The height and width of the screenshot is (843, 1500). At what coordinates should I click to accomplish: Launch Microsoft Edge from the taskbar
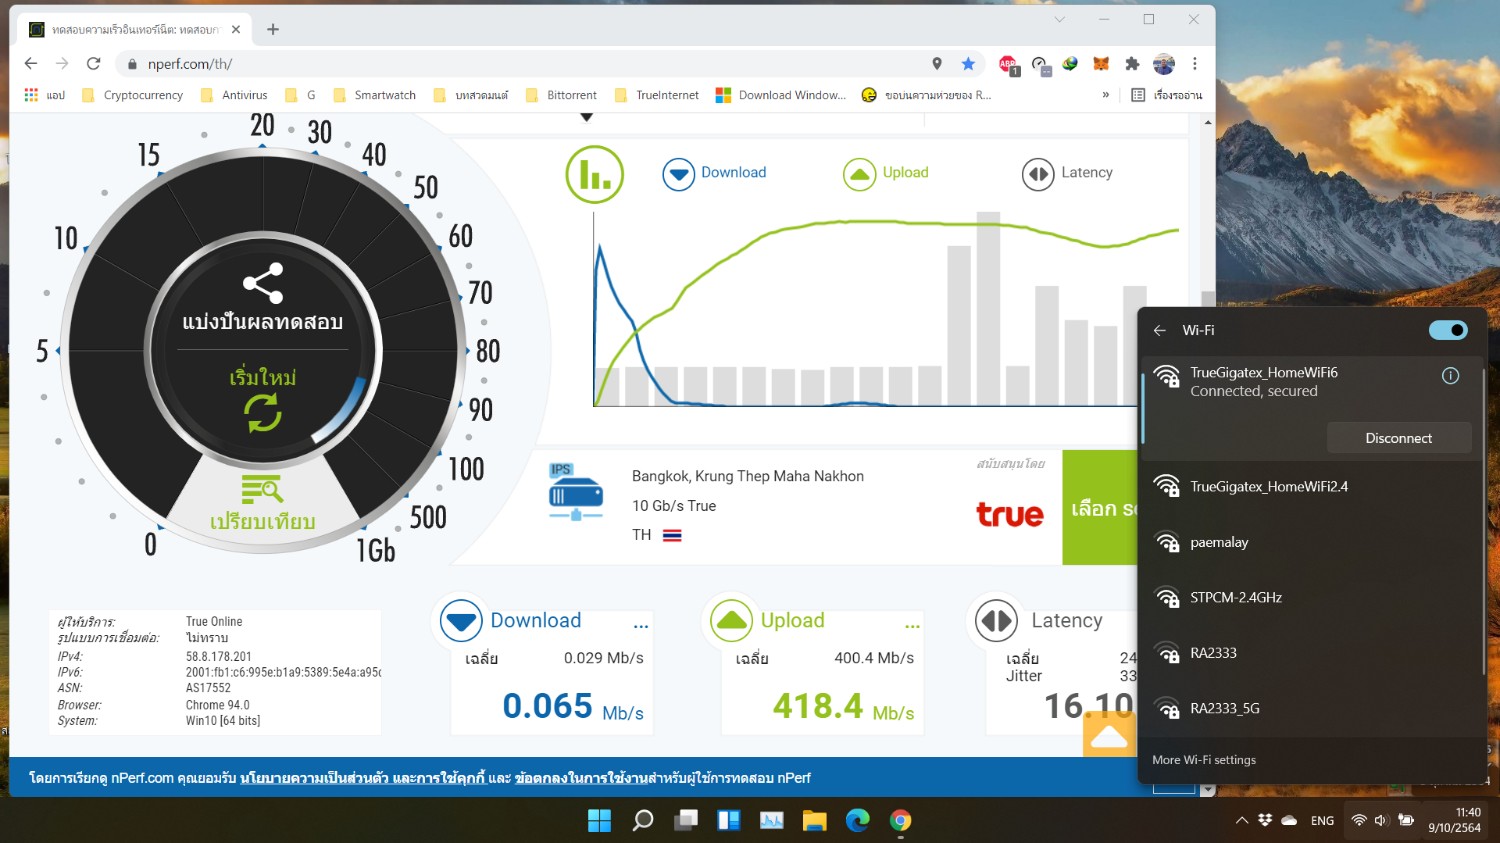(x=858, y=821)
